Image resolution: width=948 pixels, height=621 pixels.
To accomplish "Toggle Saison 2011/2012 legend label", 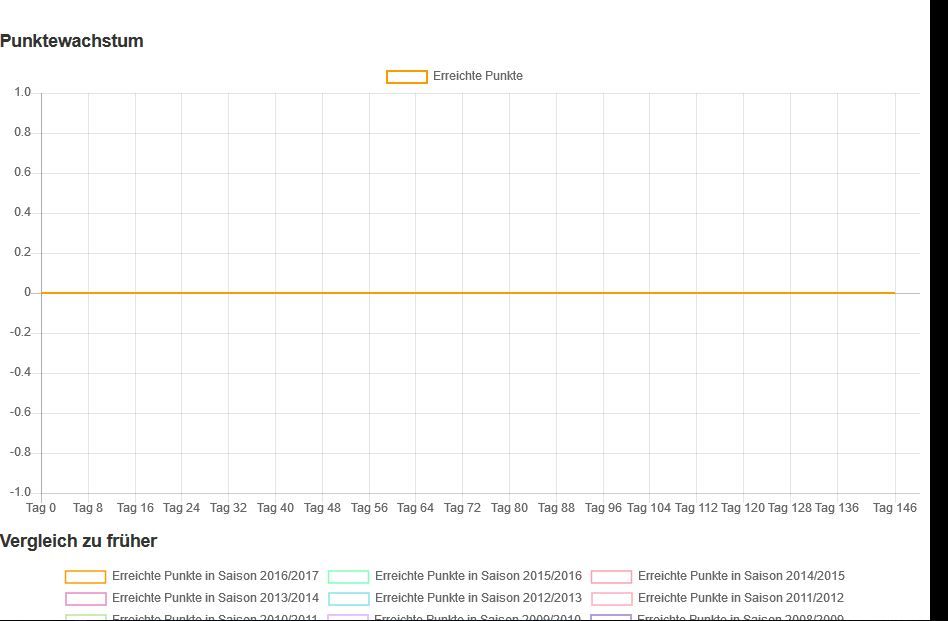I will [x=740, y=598].
